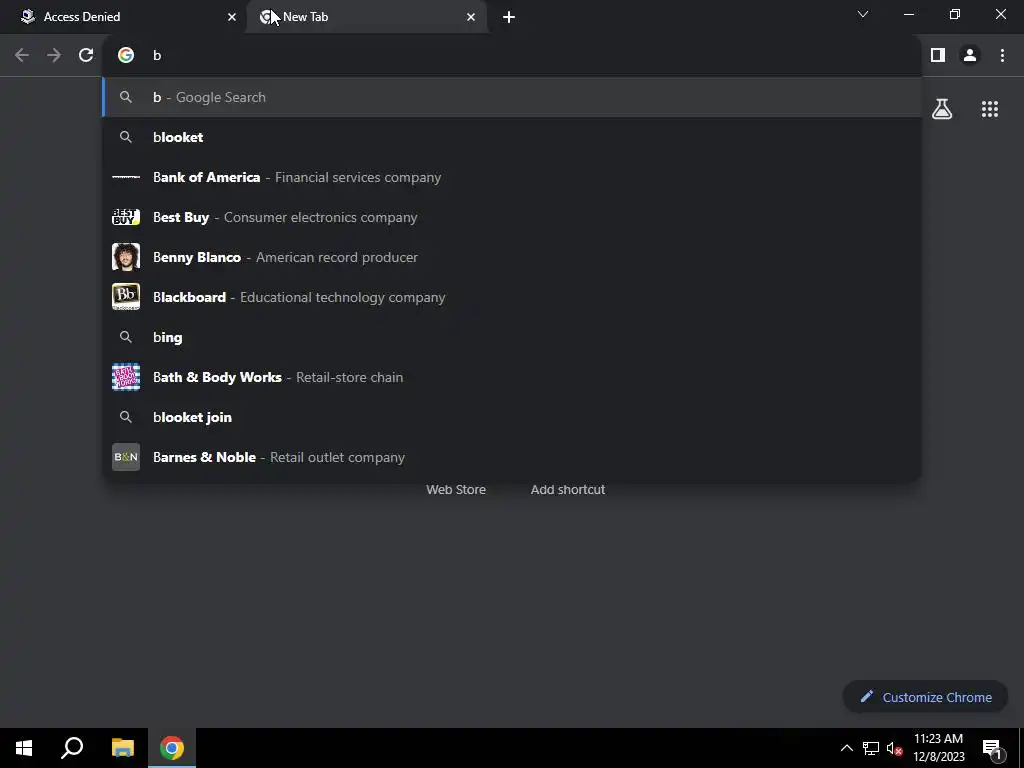The width and height of the screenshot is (1024, 768).
Task: Click the Best Buy logo thumbnail
Action: (126, 217)
